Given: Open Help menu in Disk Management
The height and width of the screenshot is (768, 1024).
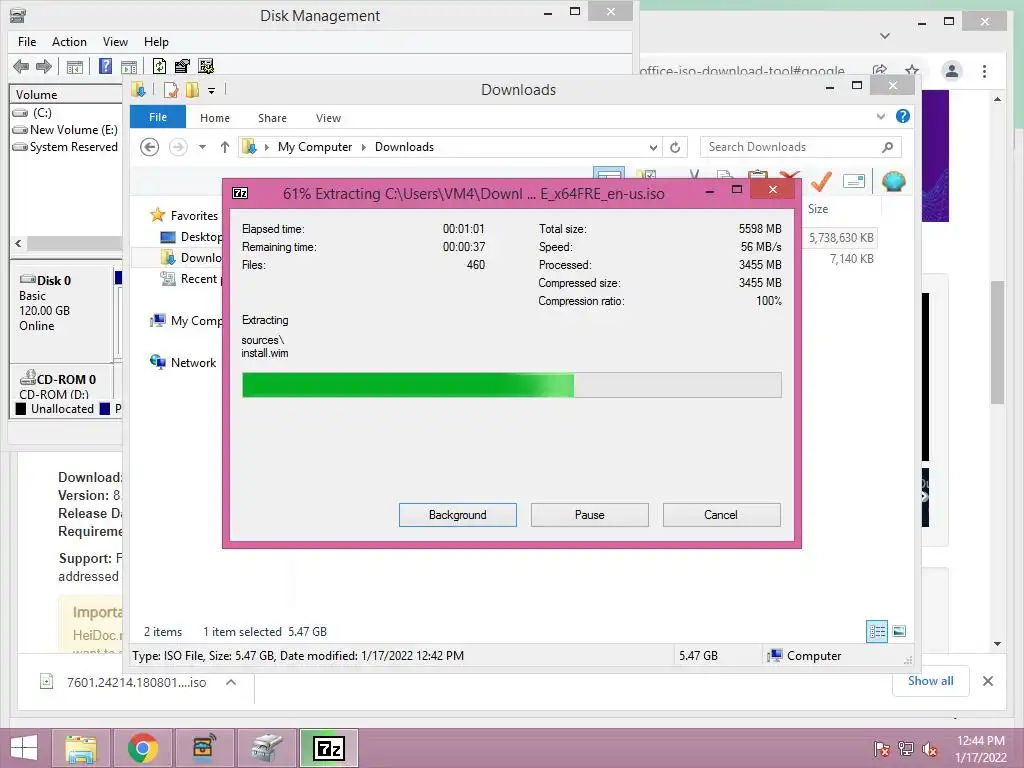Looking at the screenshot, I should coord(156,42).
